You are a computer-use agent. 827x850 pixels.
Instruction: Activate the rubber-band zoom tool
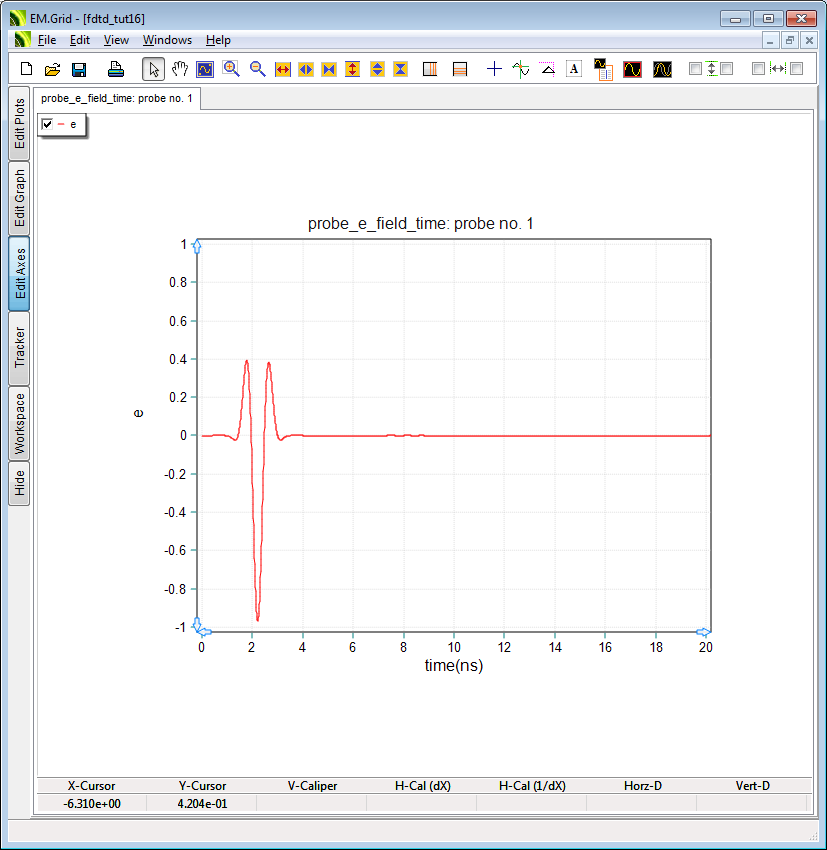click(205, 68)
